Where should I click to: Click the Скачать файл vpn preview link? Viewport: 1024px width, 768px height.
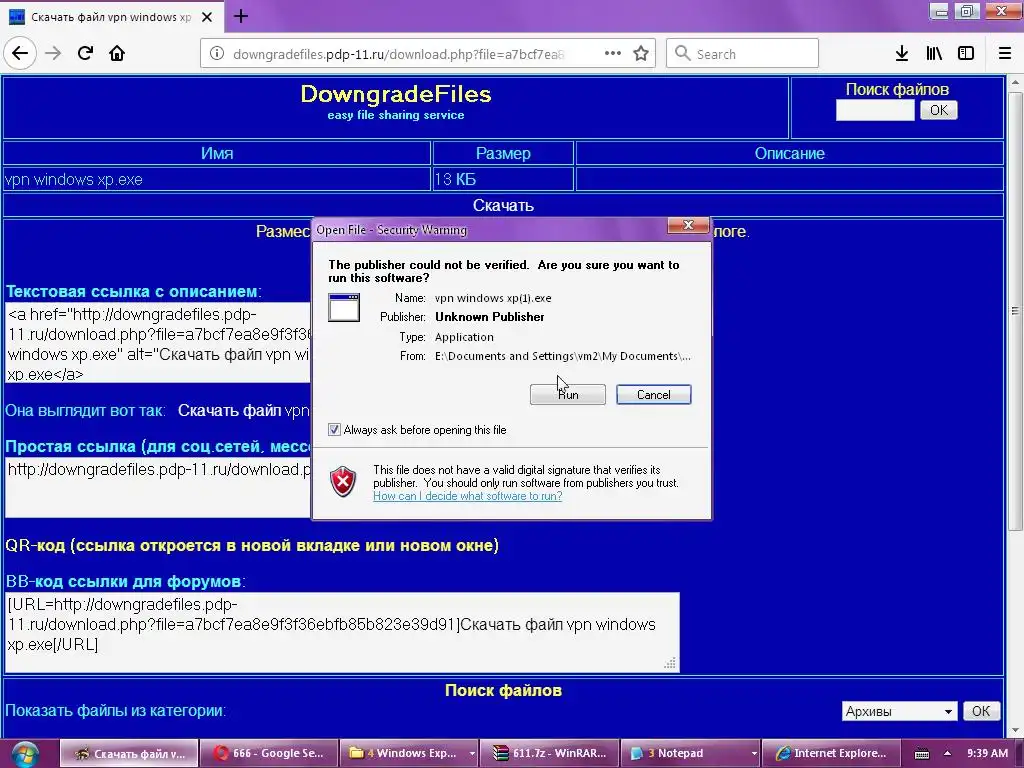(x=244, y=411)
